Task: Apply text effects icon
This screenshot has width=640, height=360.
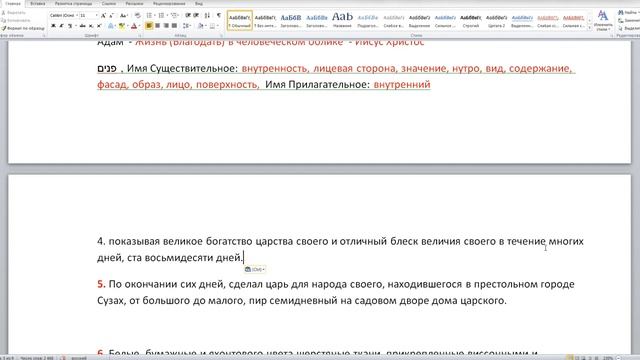Action: point(111,26)
